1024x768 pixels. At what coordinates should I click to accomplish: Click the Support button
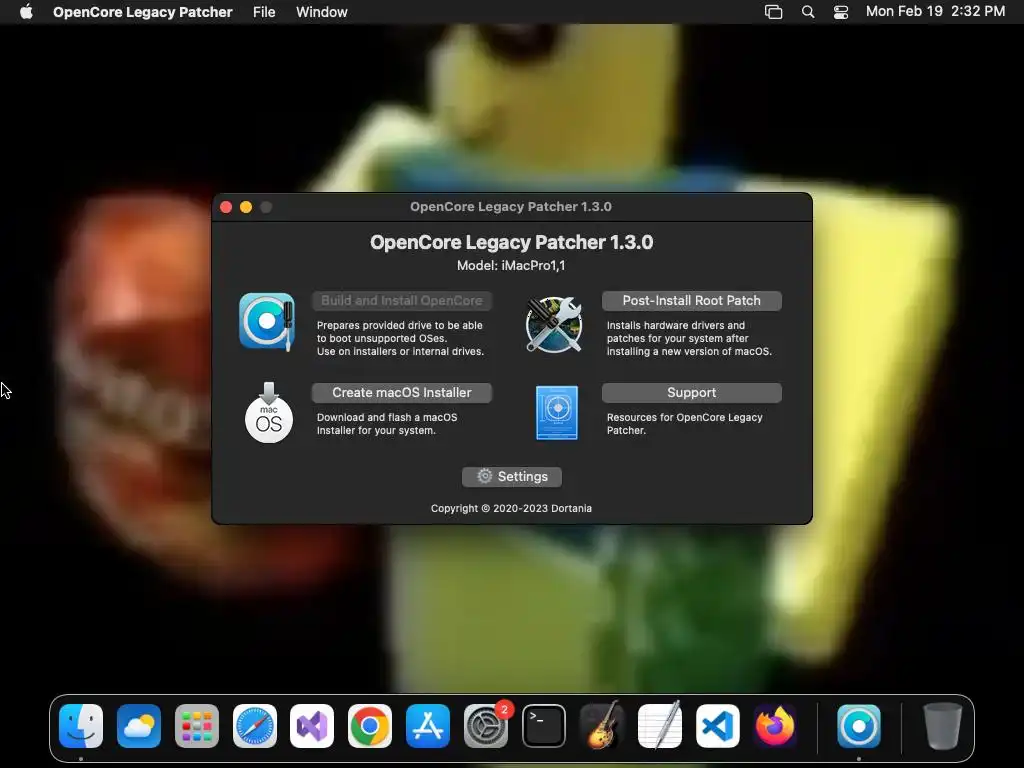coord(692,392)
